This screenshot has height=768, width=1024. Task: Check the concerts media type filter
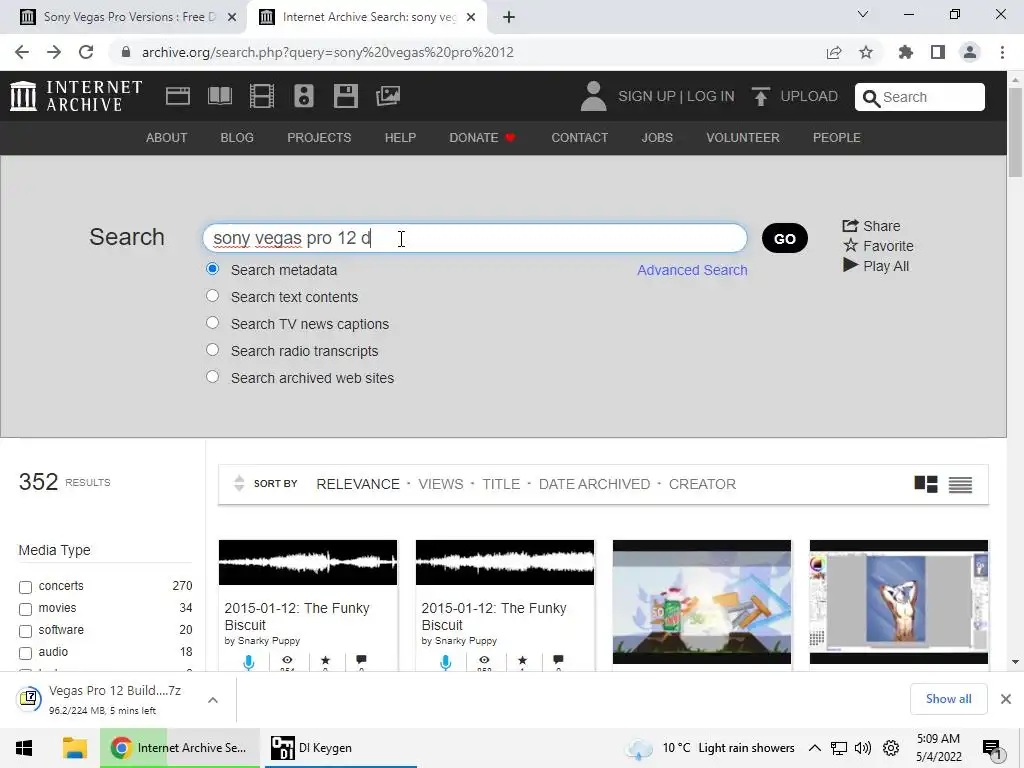pyautogui.click(x=25, y=587)
